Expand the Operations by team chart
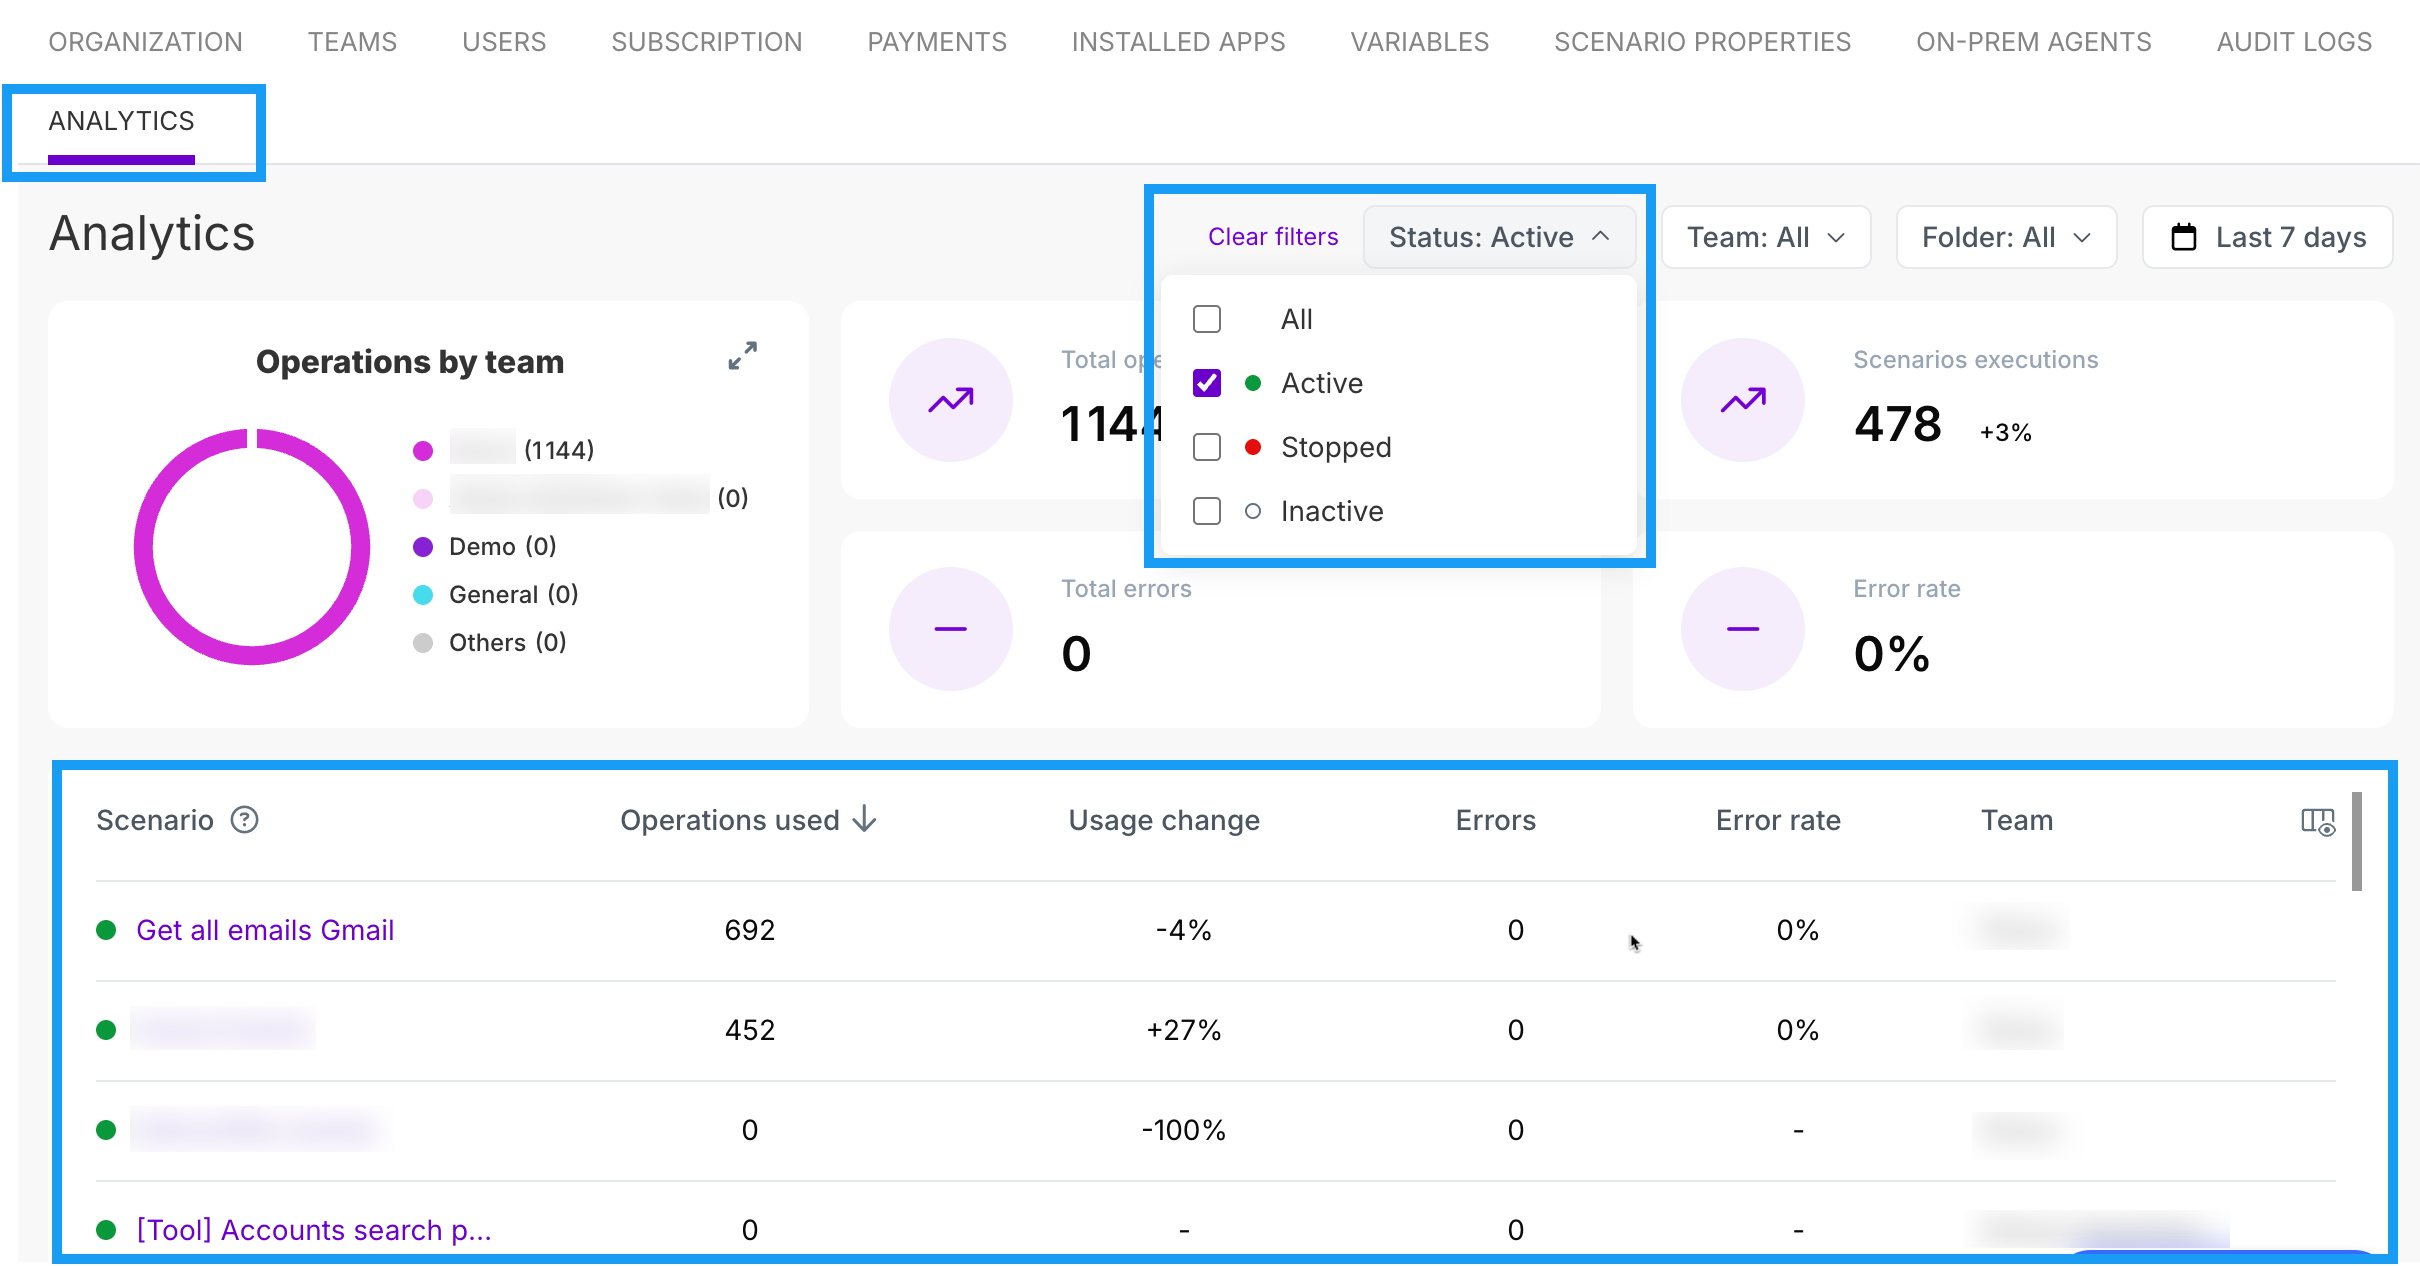The image size is (2420, 1266). coord(742,355)
